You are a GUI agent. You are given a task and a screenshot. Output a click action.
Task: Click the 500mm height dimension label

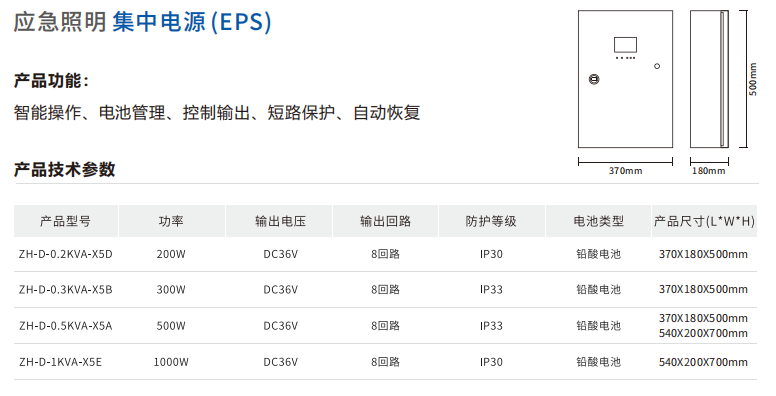[x=753, y=79]
